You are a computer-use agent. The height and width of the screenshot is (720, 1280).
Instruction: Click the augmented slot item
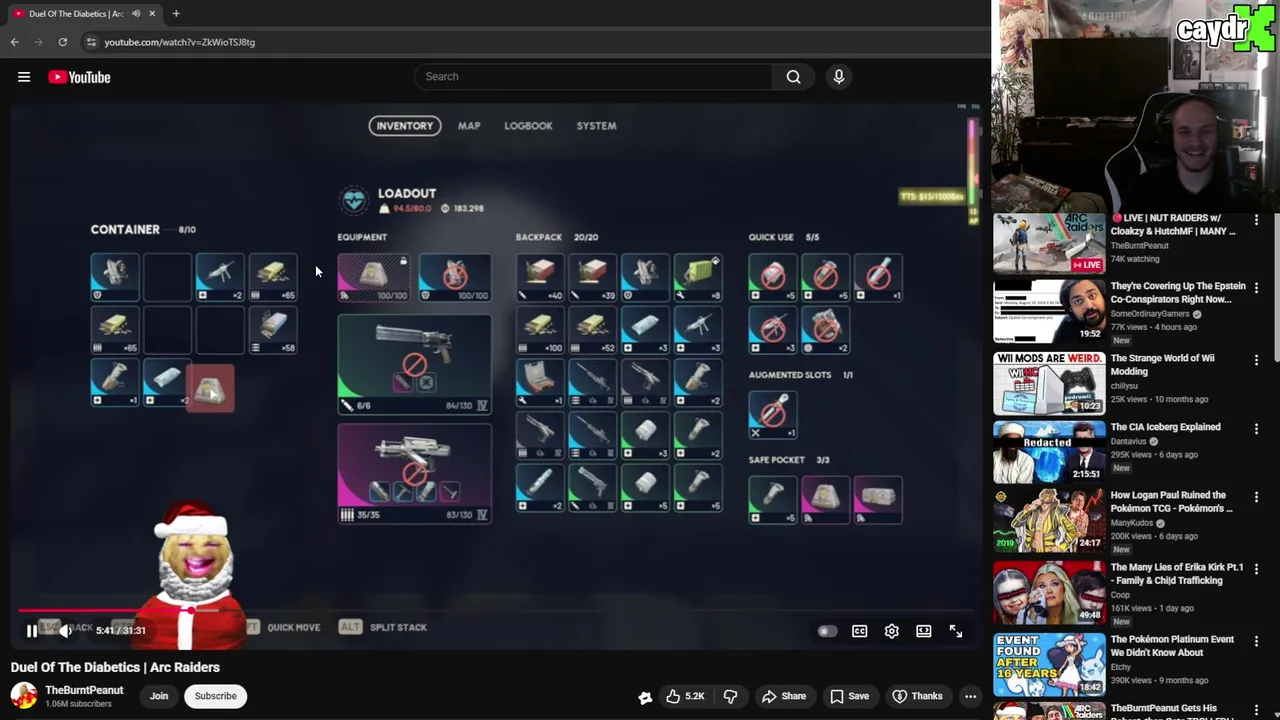(773, 414)
